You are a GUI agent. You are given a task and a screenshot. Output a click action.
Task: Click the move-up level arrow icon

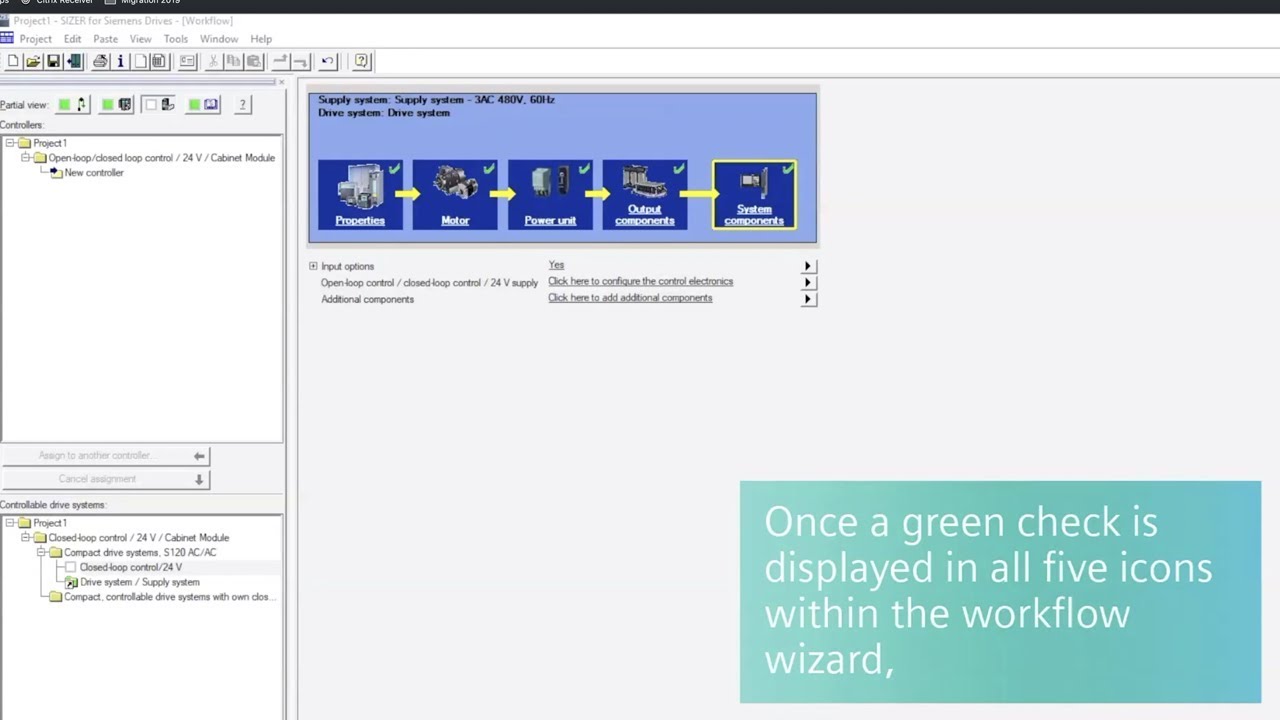point(280,61)
